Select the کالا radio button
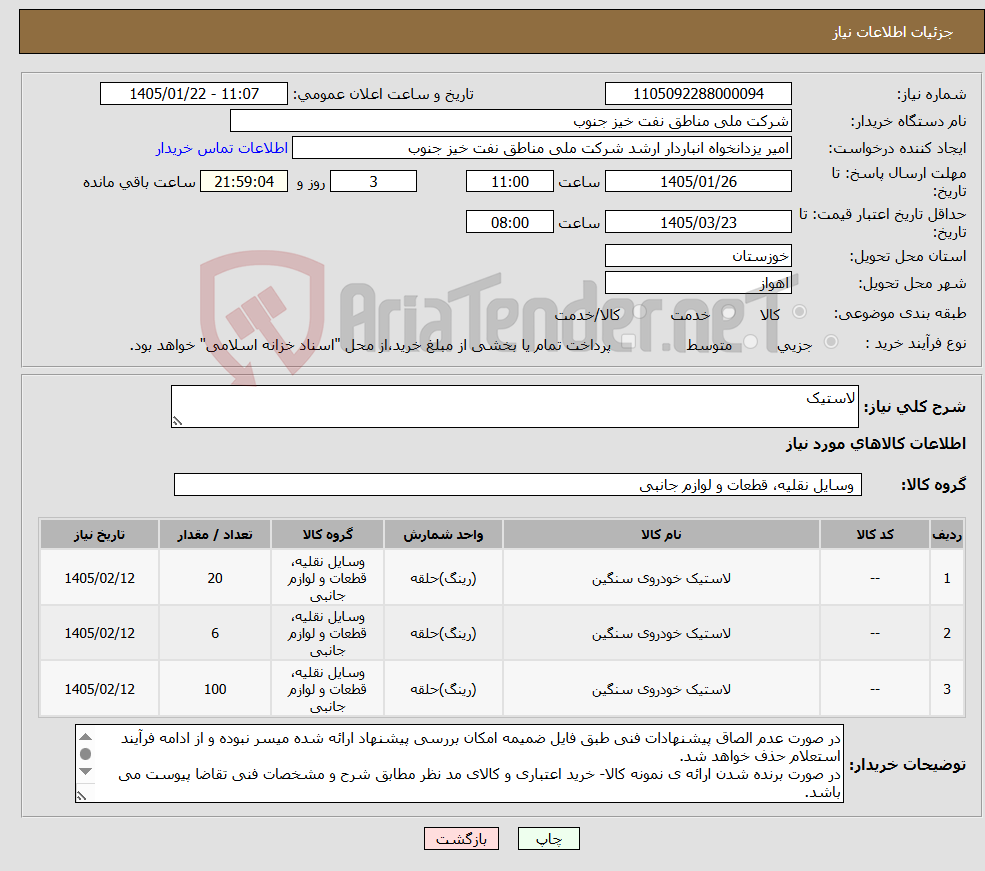This screenshot has height=871, width=985. click(800, 311)
